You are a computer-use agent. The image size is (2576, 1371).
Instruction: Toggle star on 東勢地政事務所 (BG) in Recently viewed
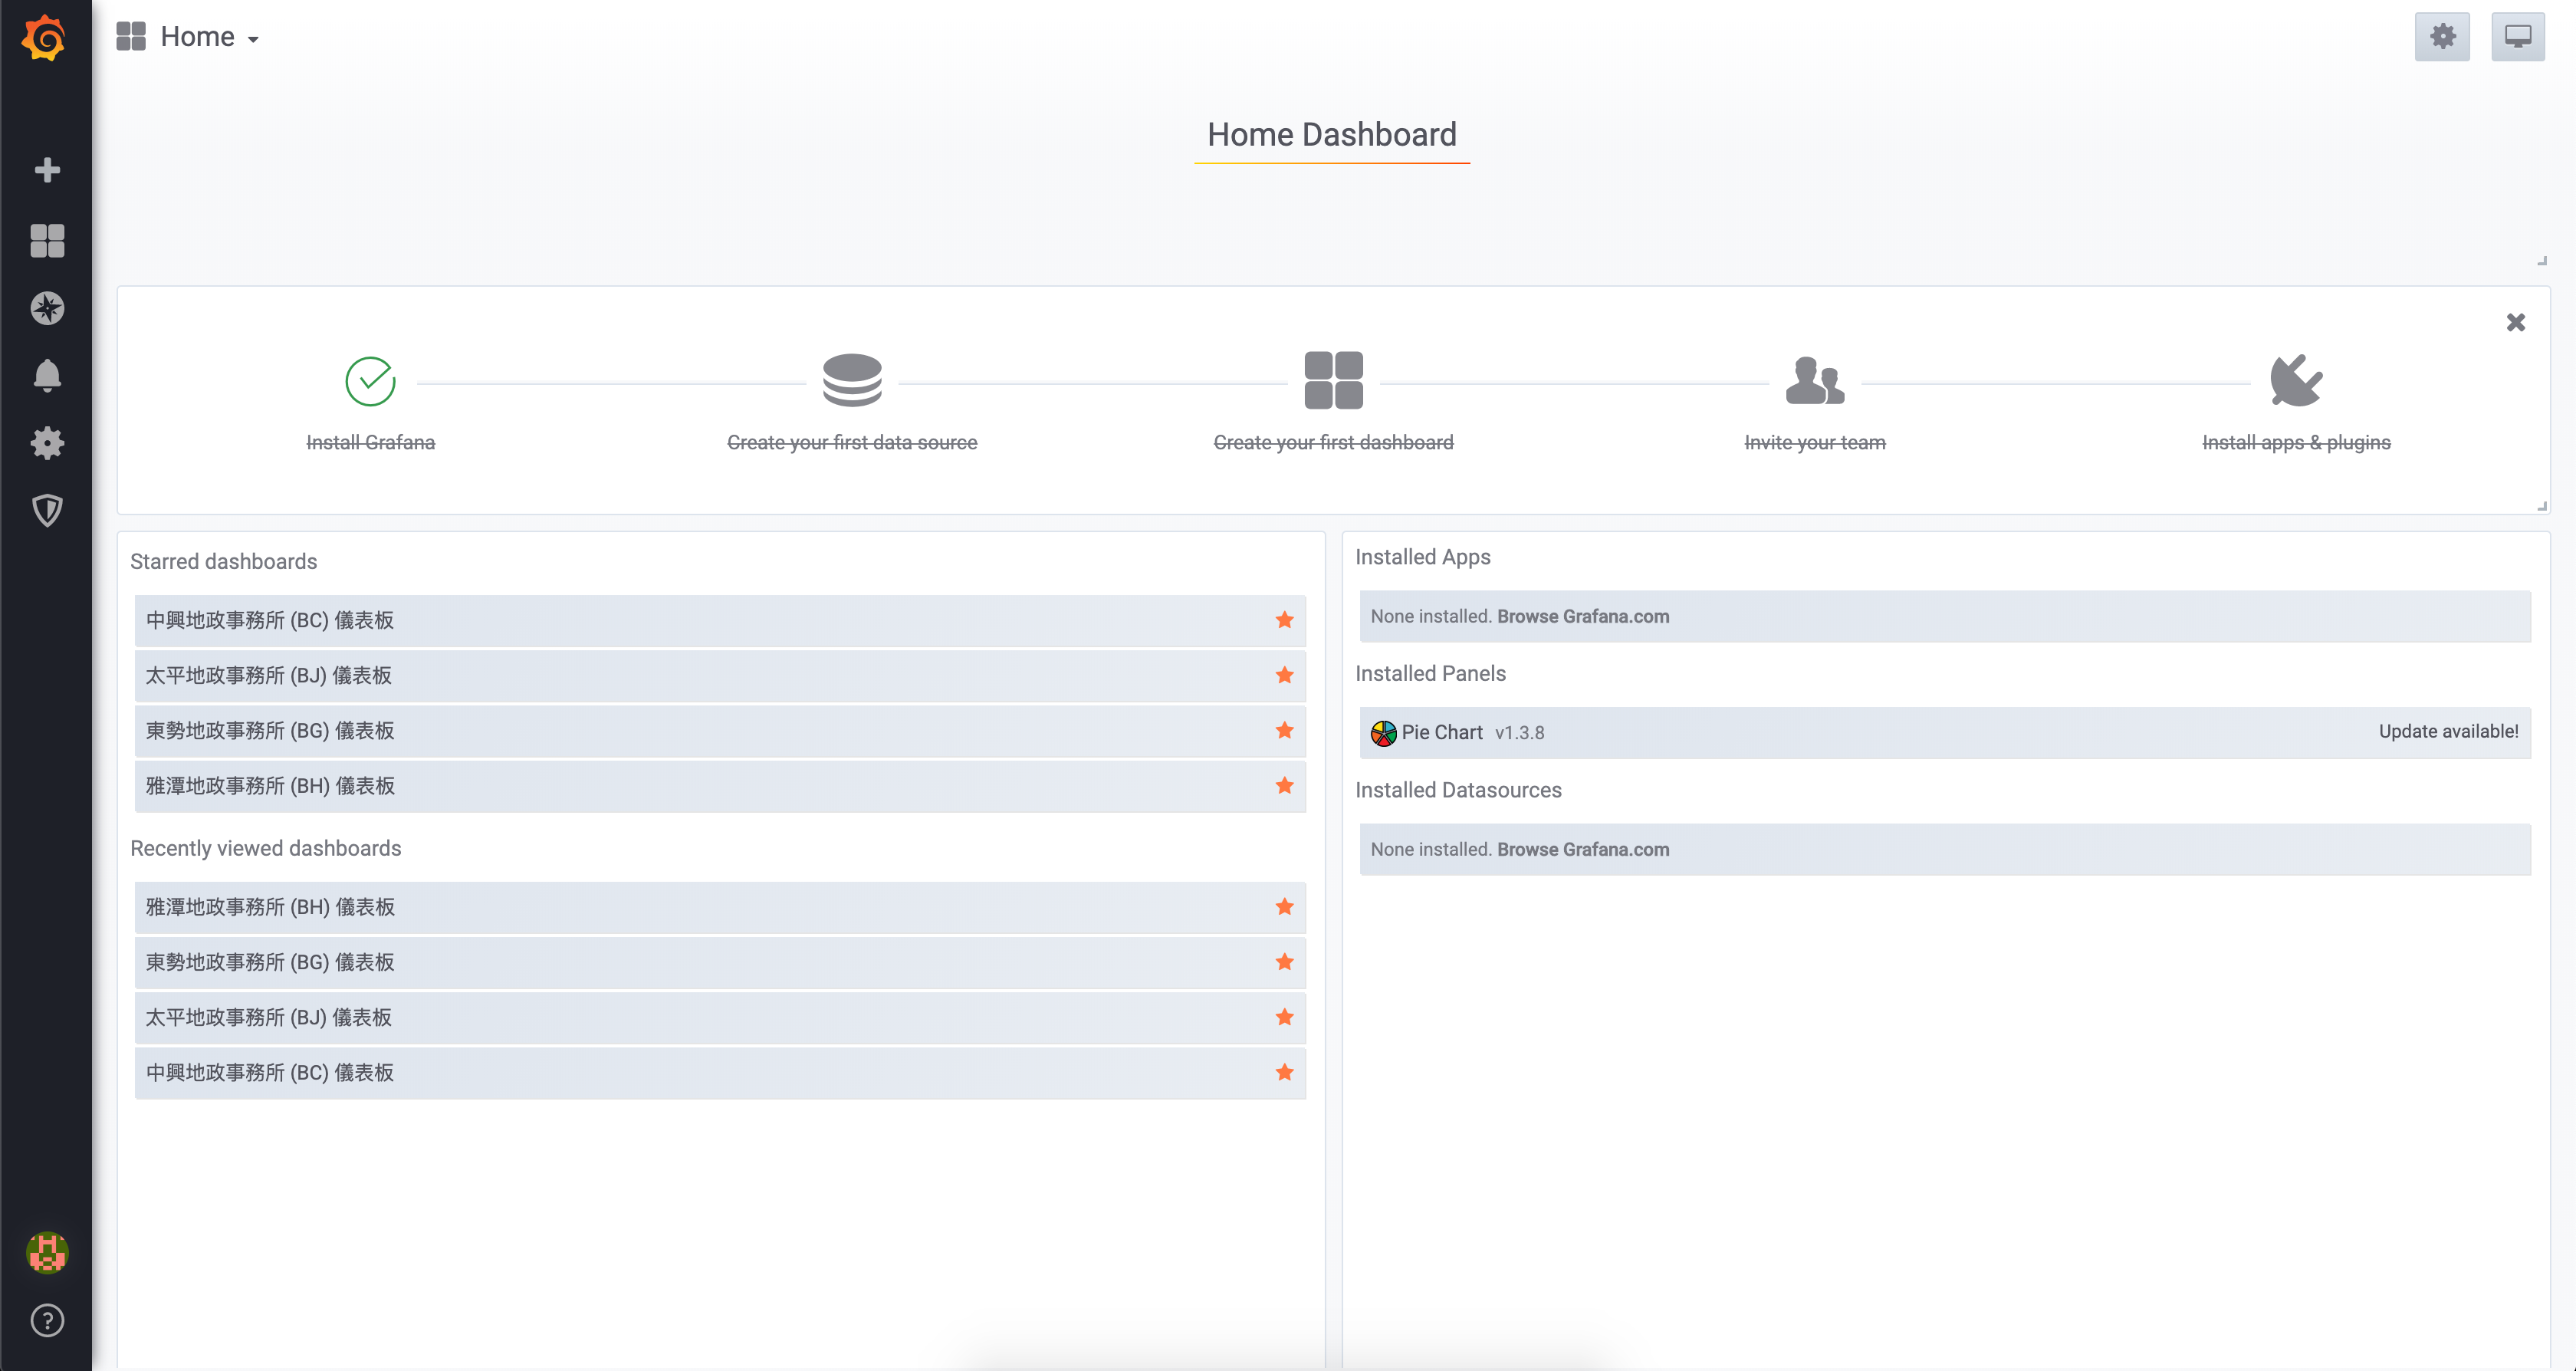[x=1285, y=962]
